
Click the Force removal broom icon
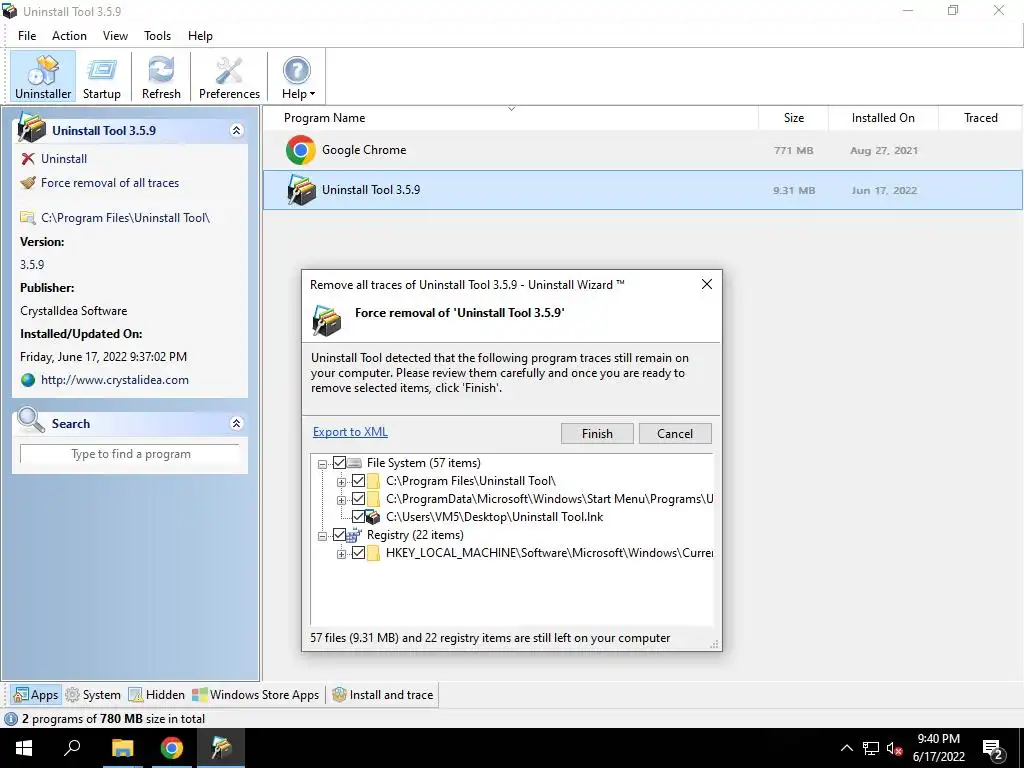pos(27,183)
